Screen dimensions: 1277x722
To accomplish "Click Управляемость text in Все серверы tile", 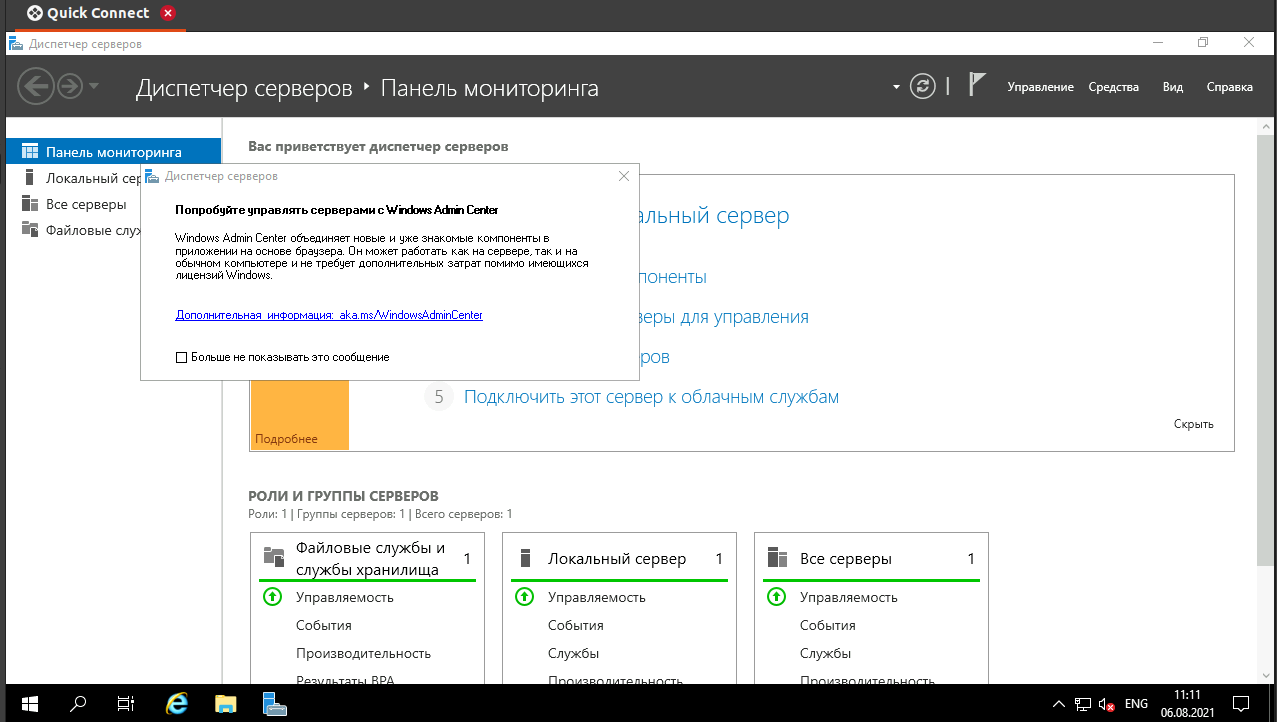I will point(849,597).
